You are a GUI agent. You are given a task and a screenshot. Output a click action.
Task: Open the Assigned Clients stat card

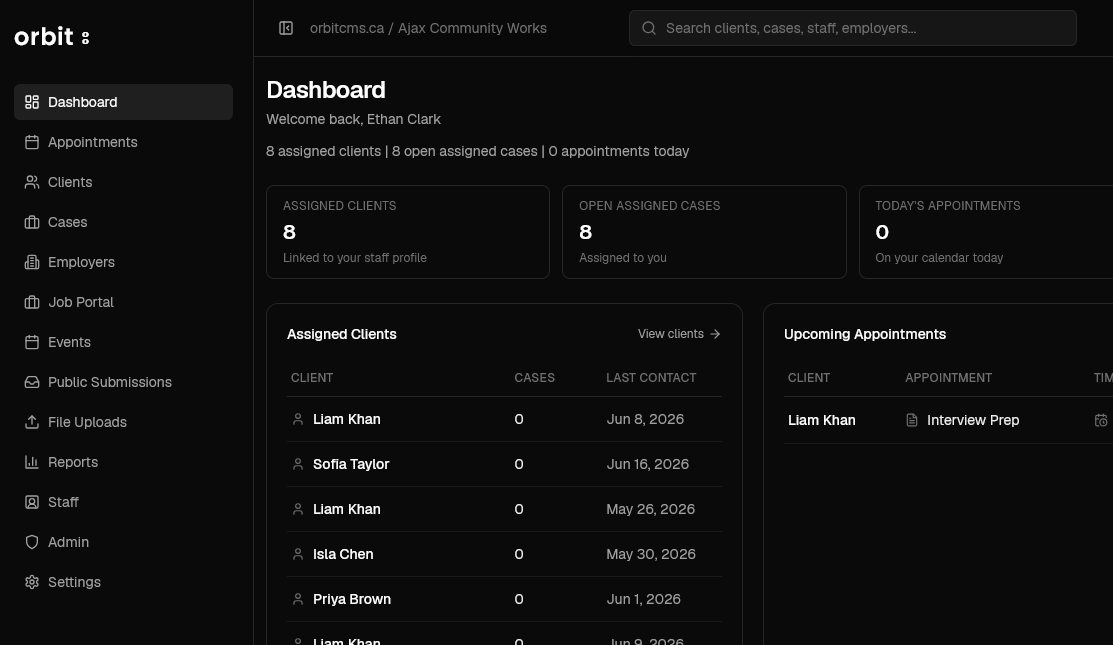(x=407, y=232)
